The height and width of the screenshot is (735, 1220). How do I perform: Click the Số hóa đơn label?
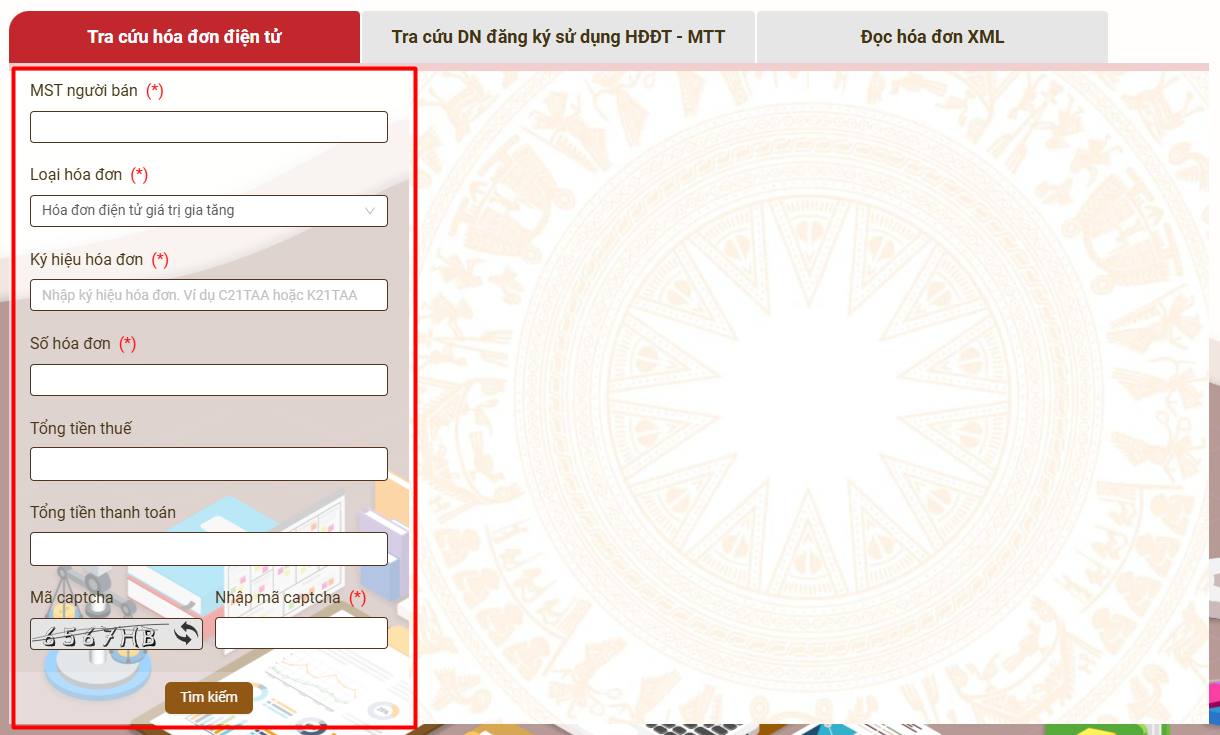(x=70, y=344)
